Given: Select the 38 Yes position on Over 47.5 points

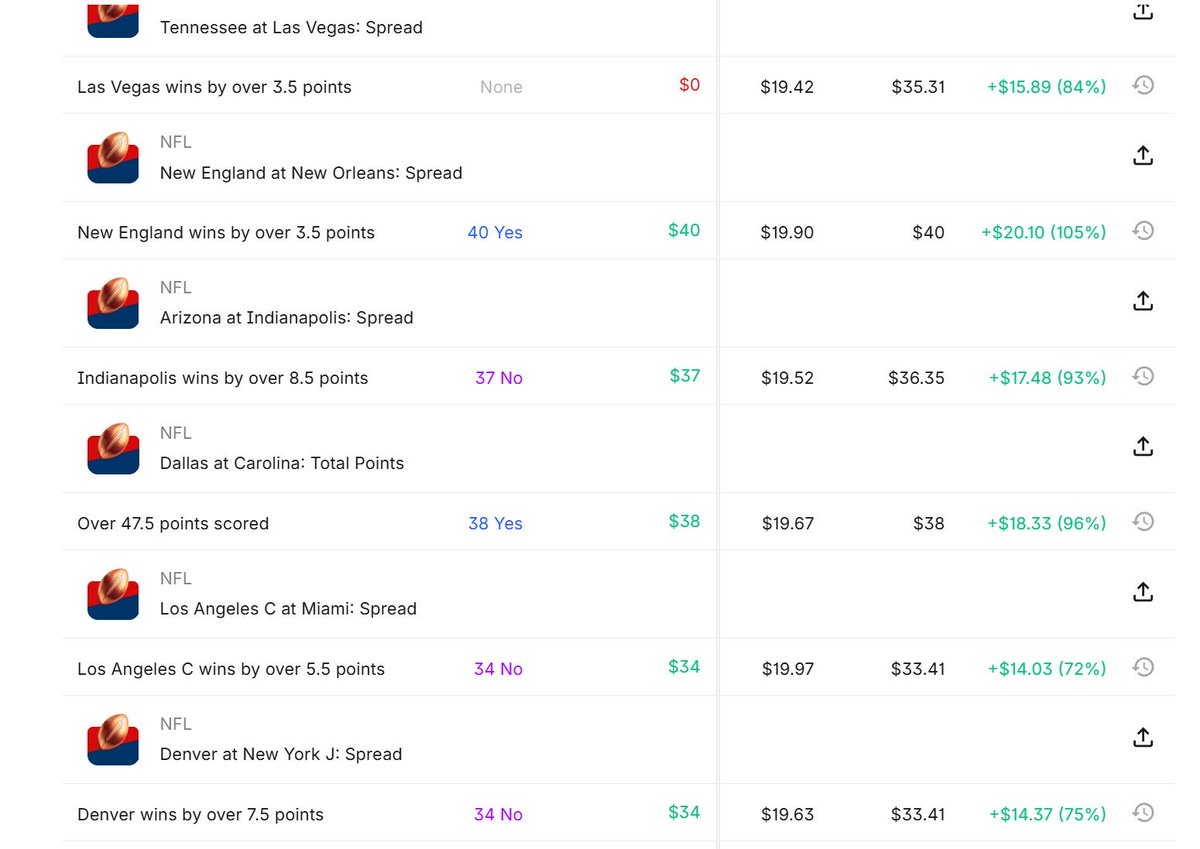Looking at the screenshot, I should 495,522.
